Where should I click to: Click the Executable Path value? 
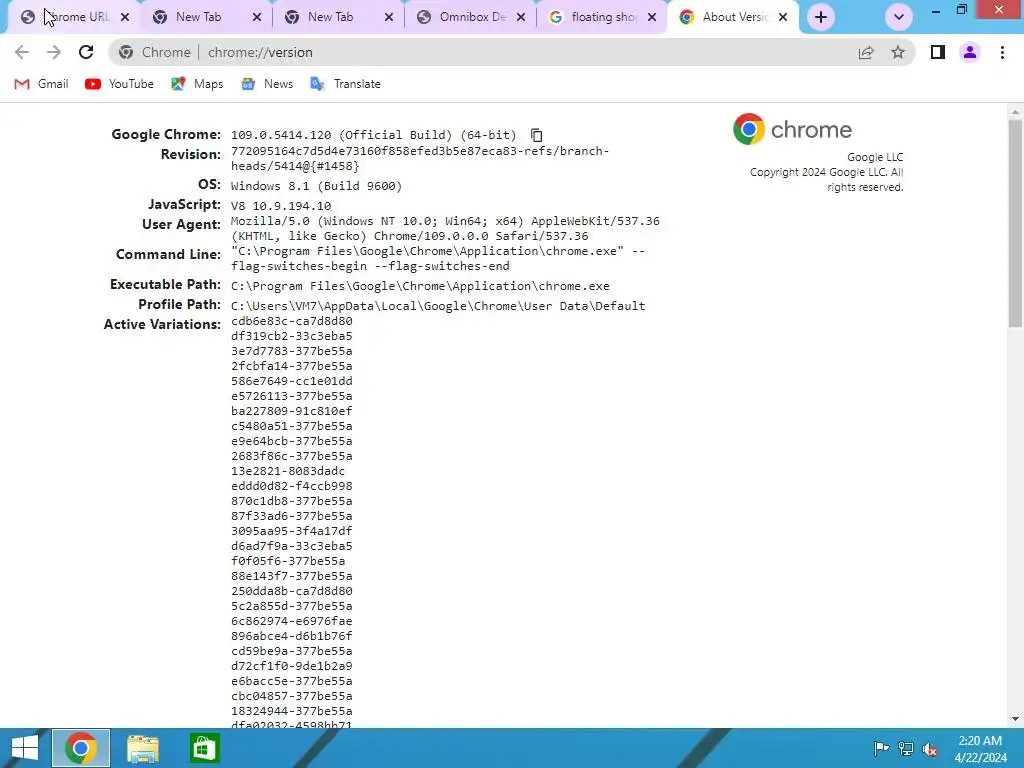[x=420, y=286]
